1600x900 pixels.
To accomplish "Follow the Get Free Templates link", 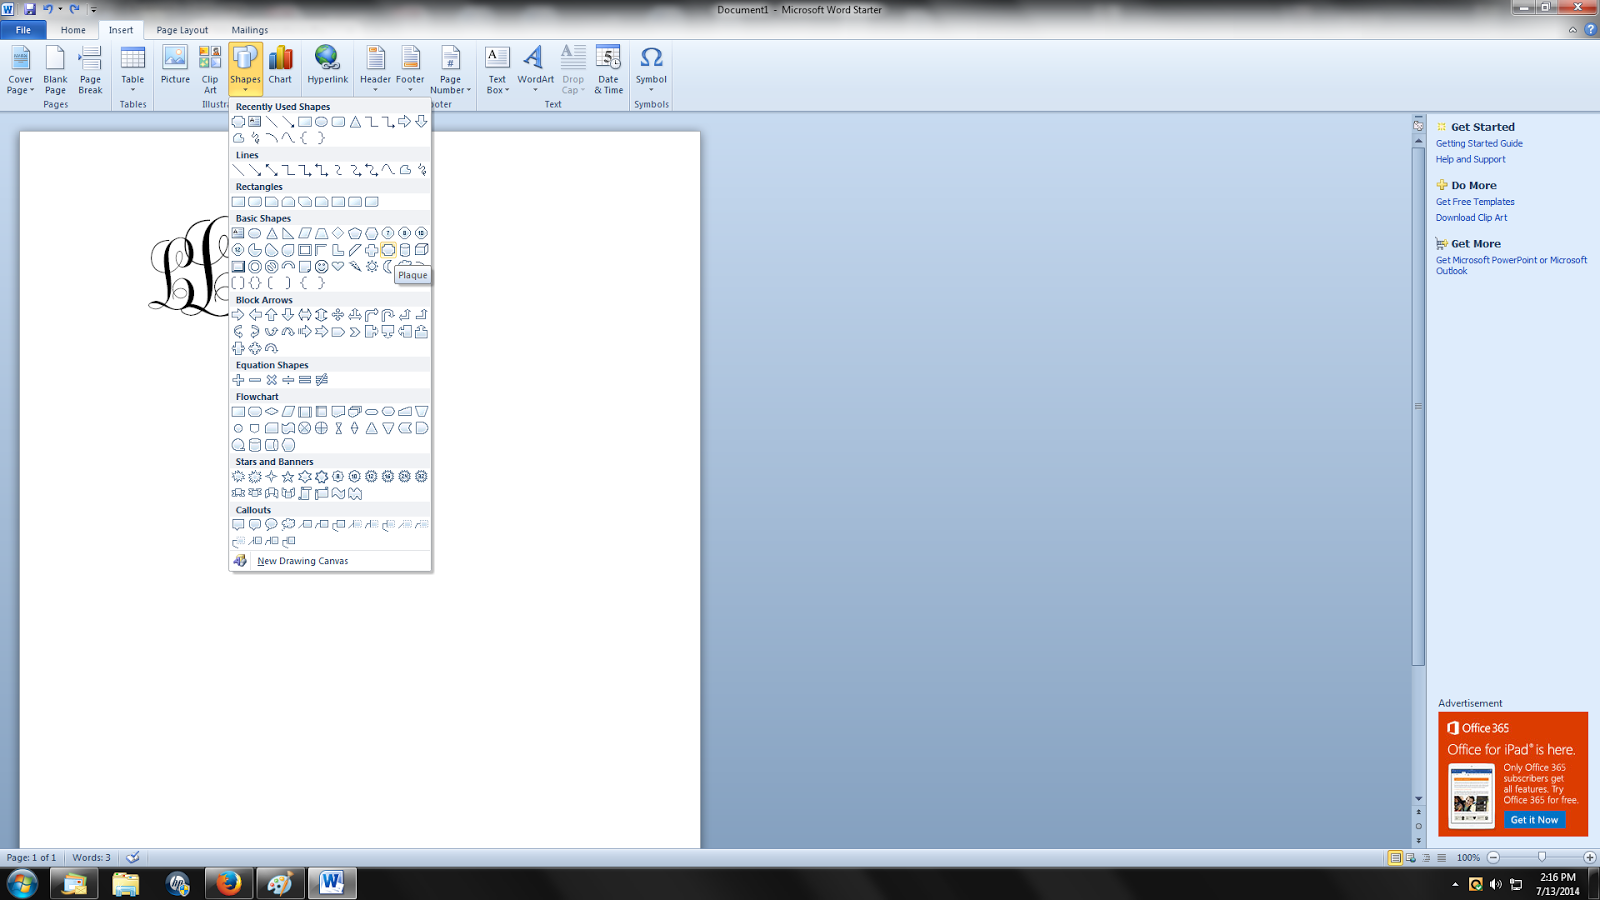I will 1475,202.
